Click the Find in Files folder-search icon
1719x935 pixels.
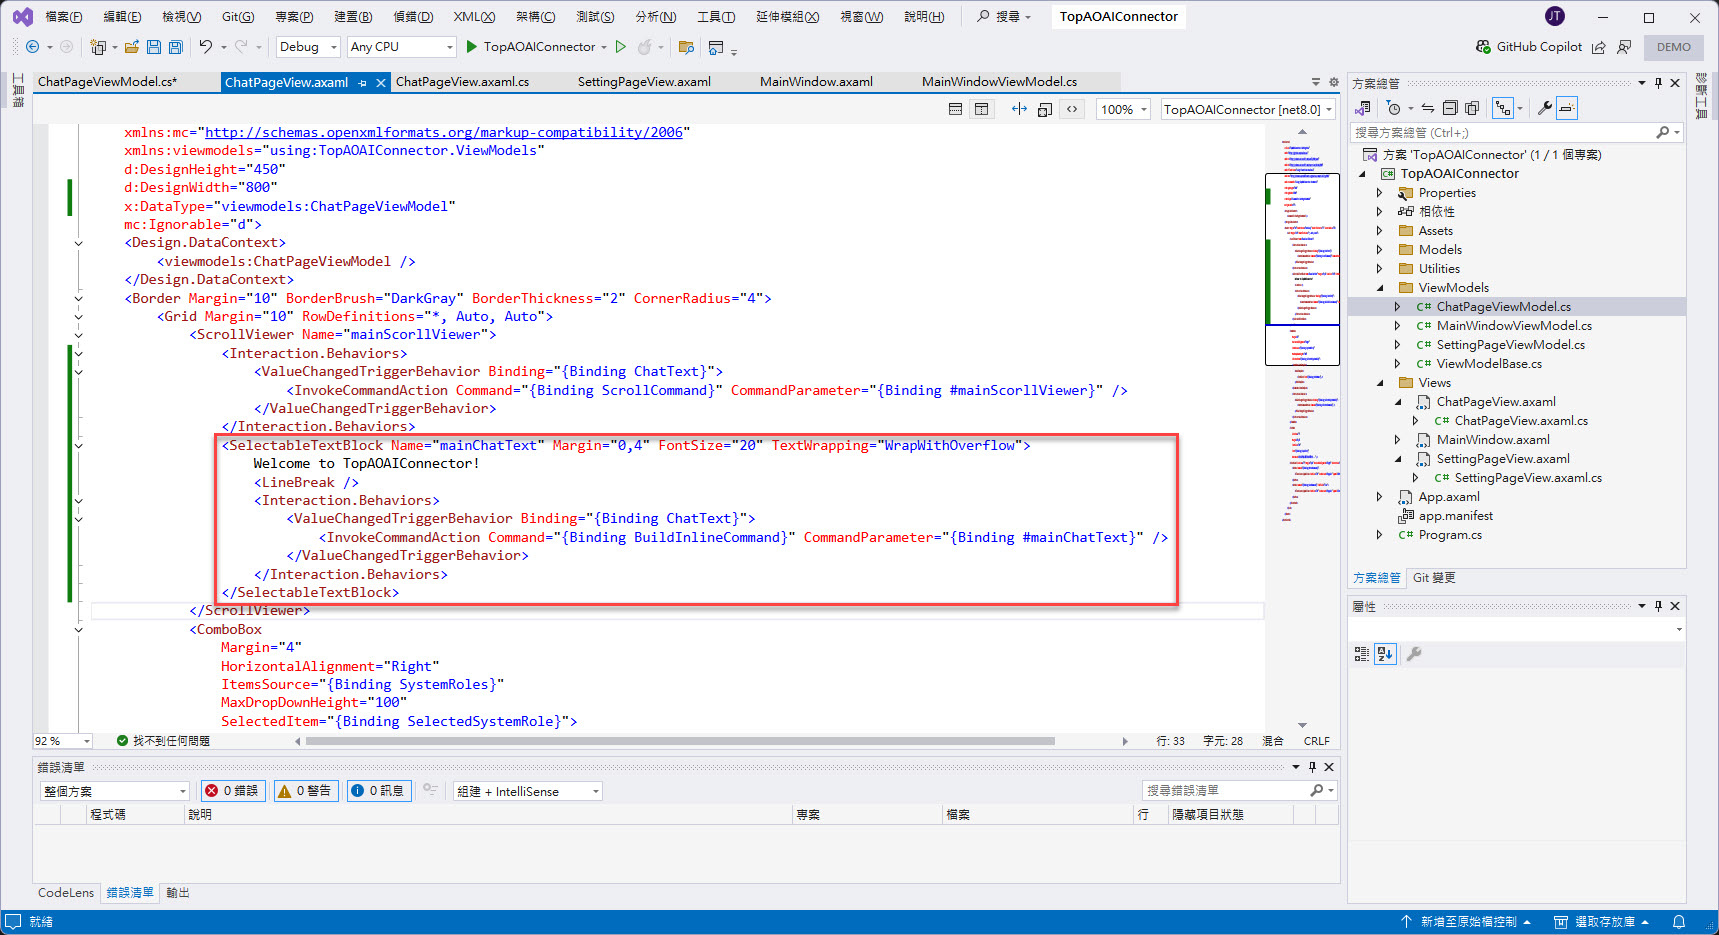[x=686, y=47]
